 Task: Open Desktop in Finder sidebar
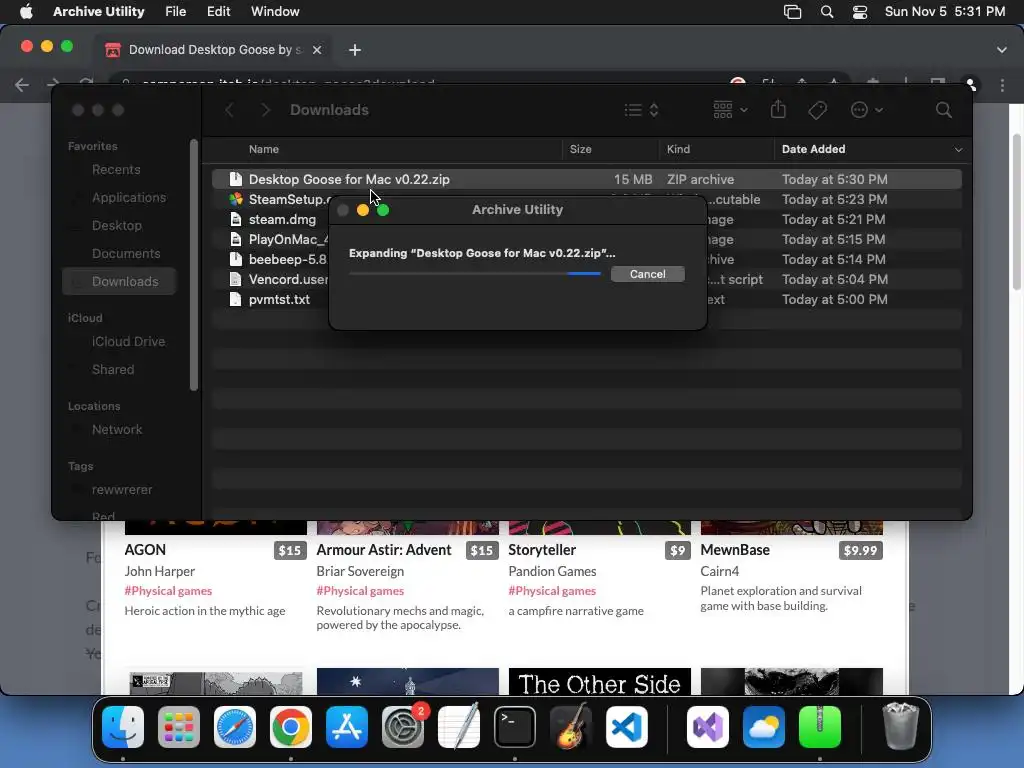tap(116, 225)
